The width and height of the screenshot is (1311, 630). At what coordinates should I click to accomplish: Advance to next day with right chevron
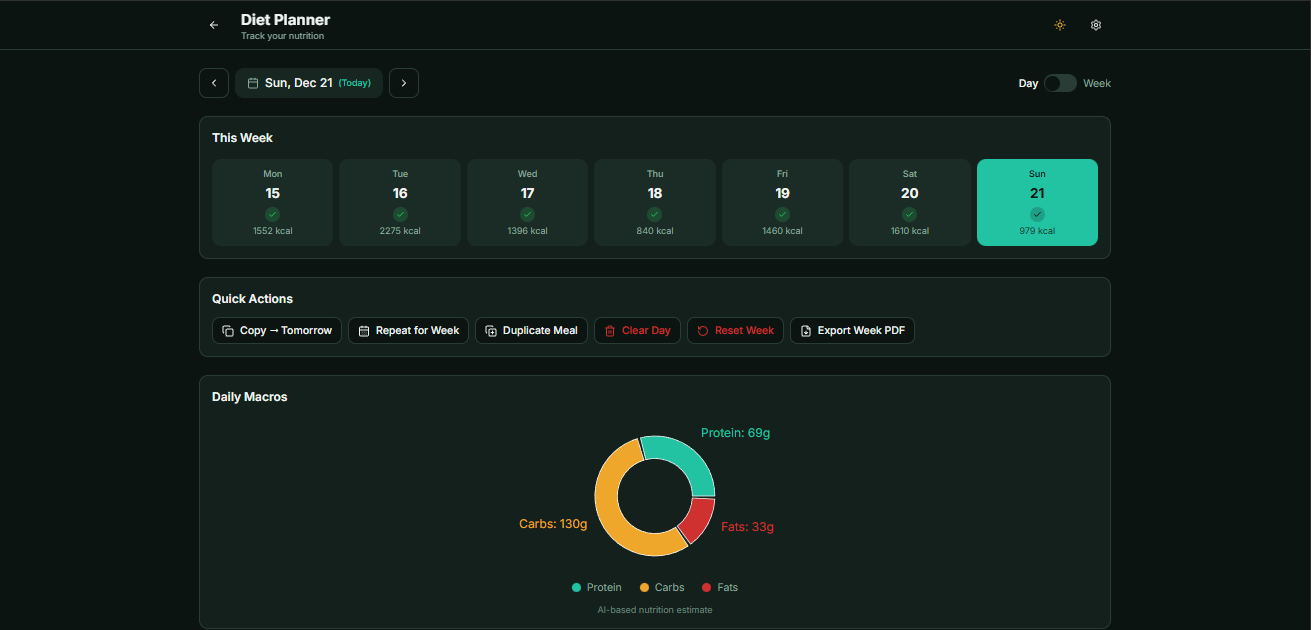click(x=404, y=83)
